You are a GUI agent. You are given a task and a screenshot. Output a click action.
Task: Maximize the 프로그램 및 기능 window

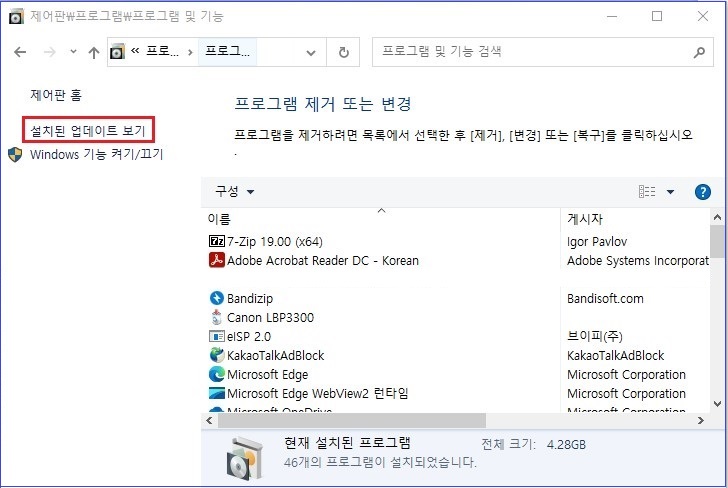(657, 16)
